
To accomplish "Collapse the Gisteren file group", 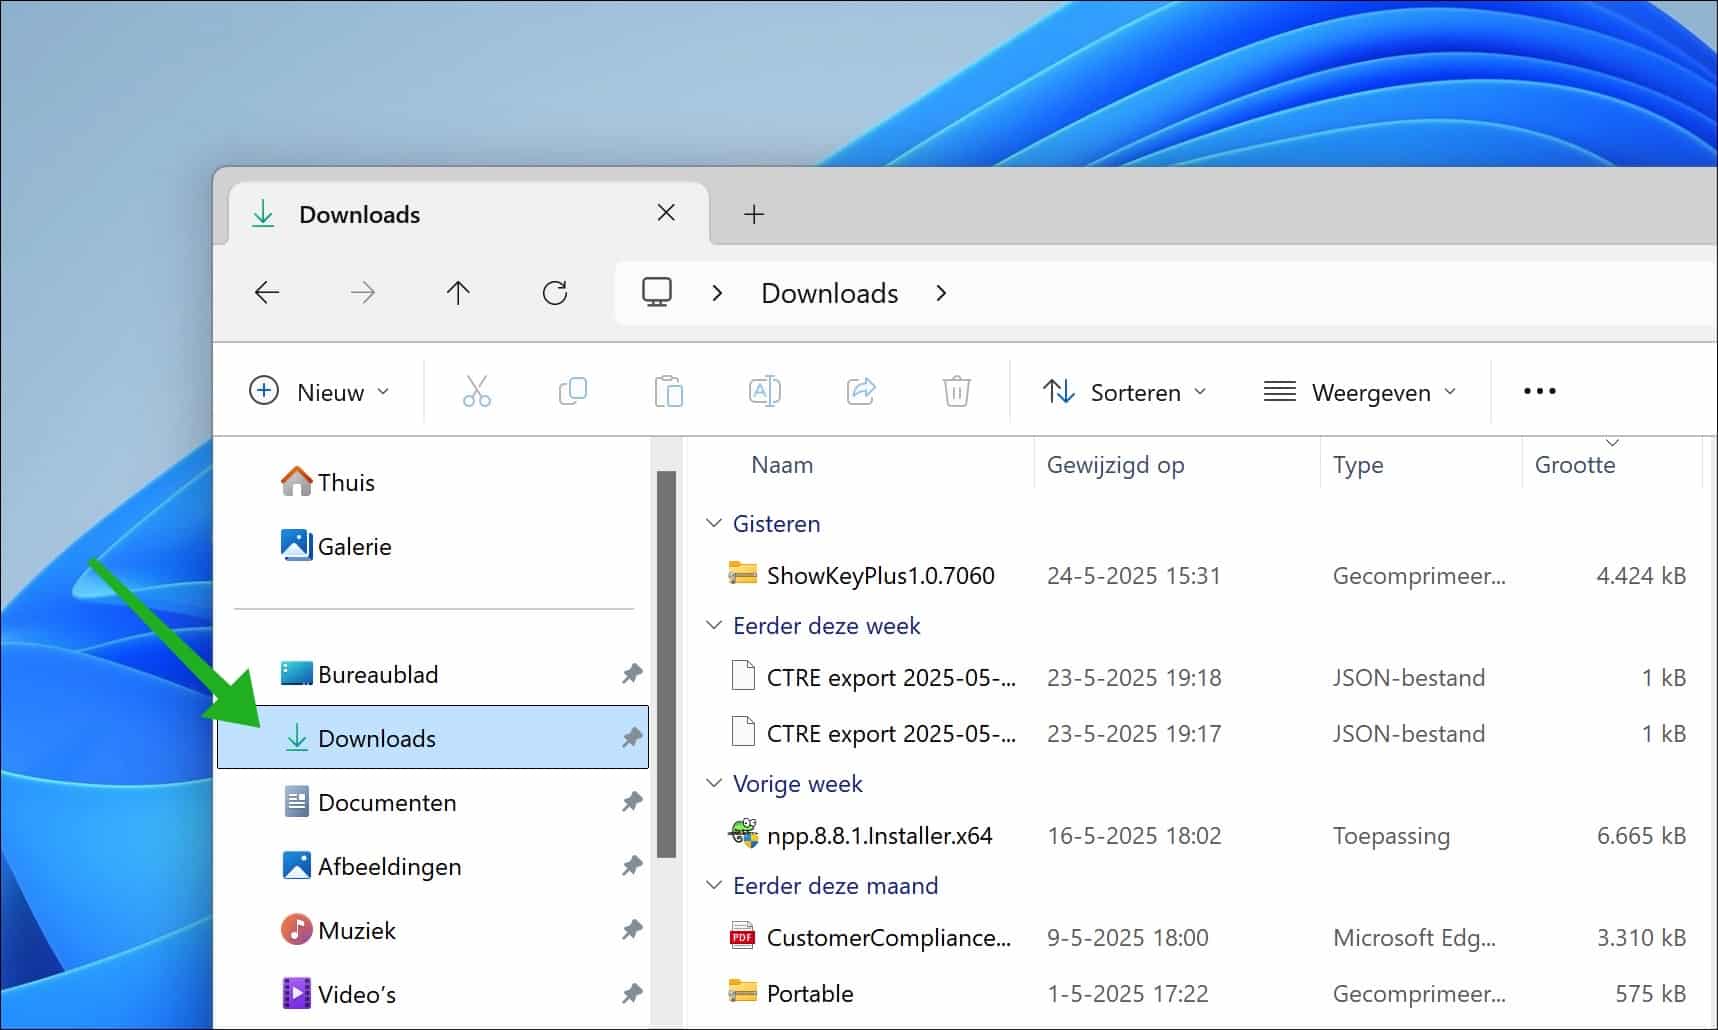I will click(x=714, y=523).
